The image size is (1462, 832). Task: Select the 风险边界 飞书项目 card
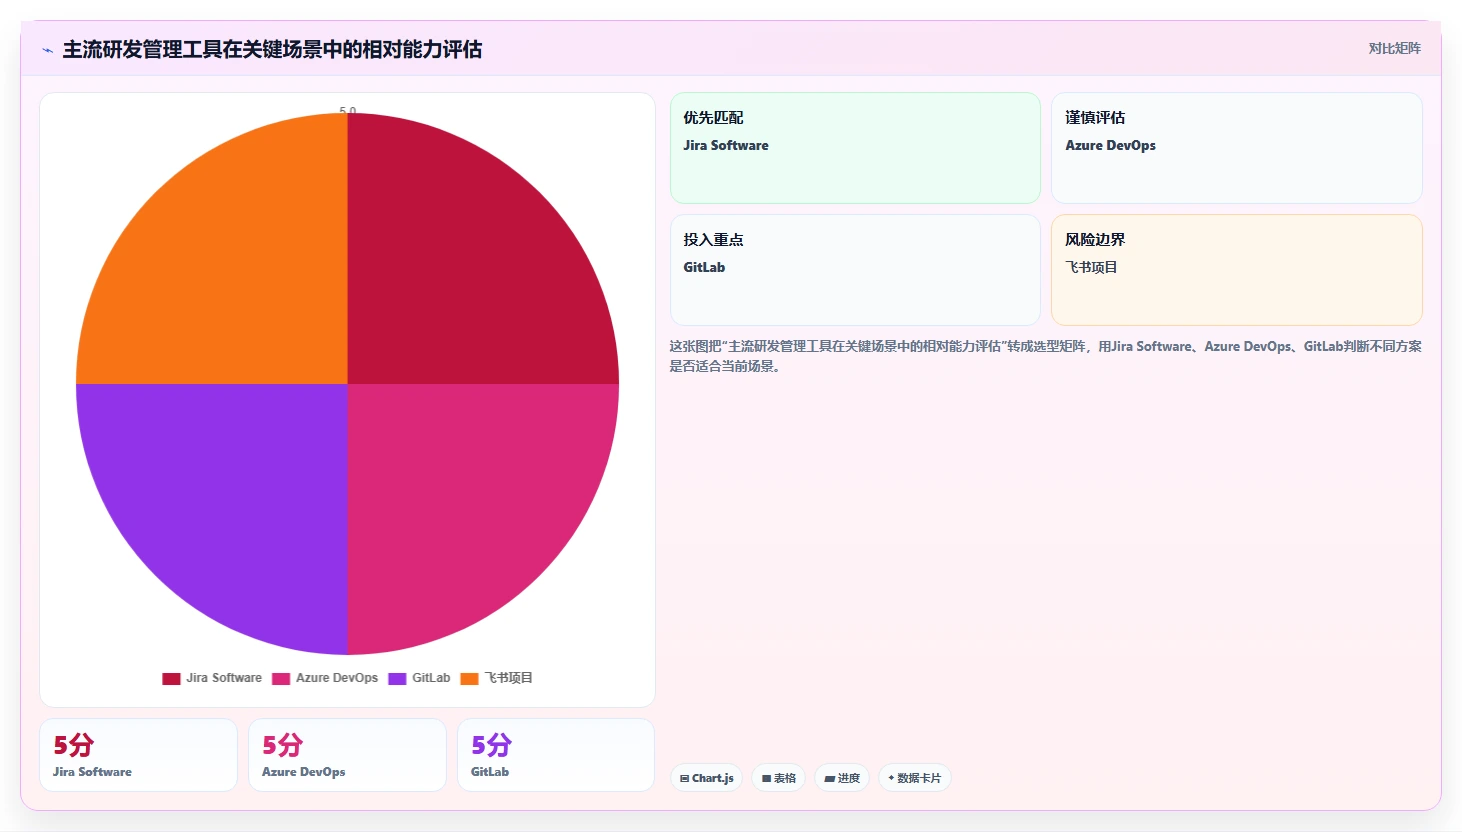[x=1237, y=270]
